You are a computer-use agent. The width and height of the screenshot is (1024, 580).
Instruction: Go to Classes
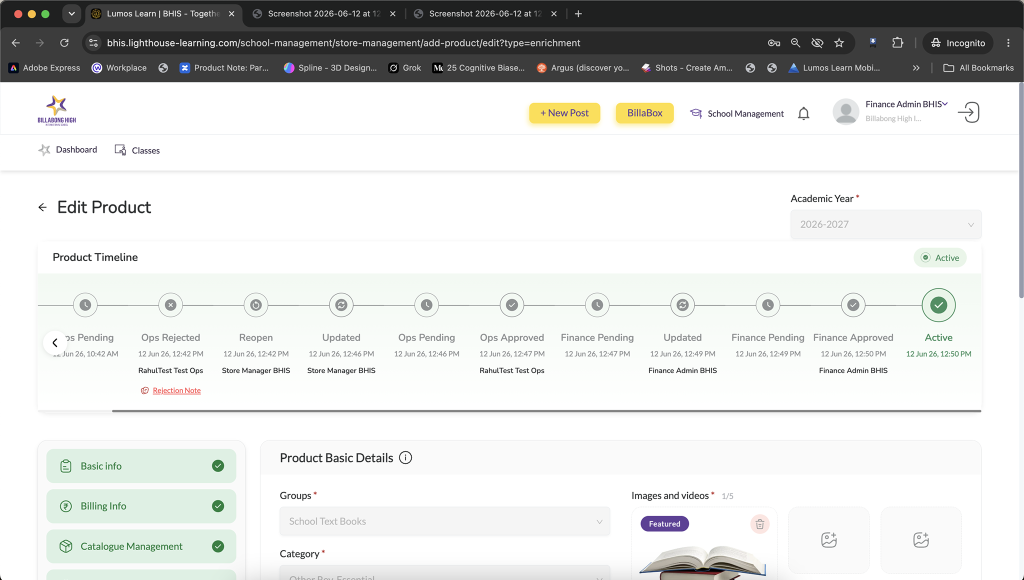click(137, 150)
